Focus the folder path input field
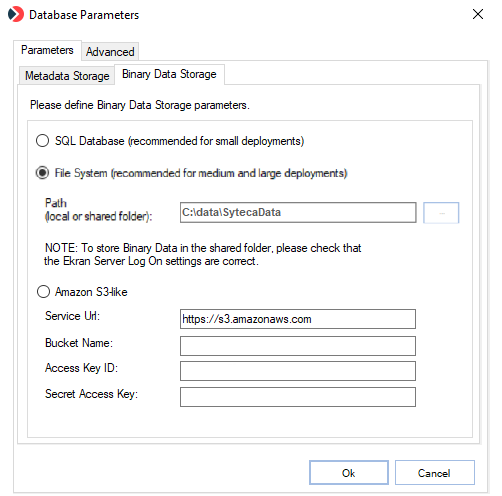 click(298, 212)
